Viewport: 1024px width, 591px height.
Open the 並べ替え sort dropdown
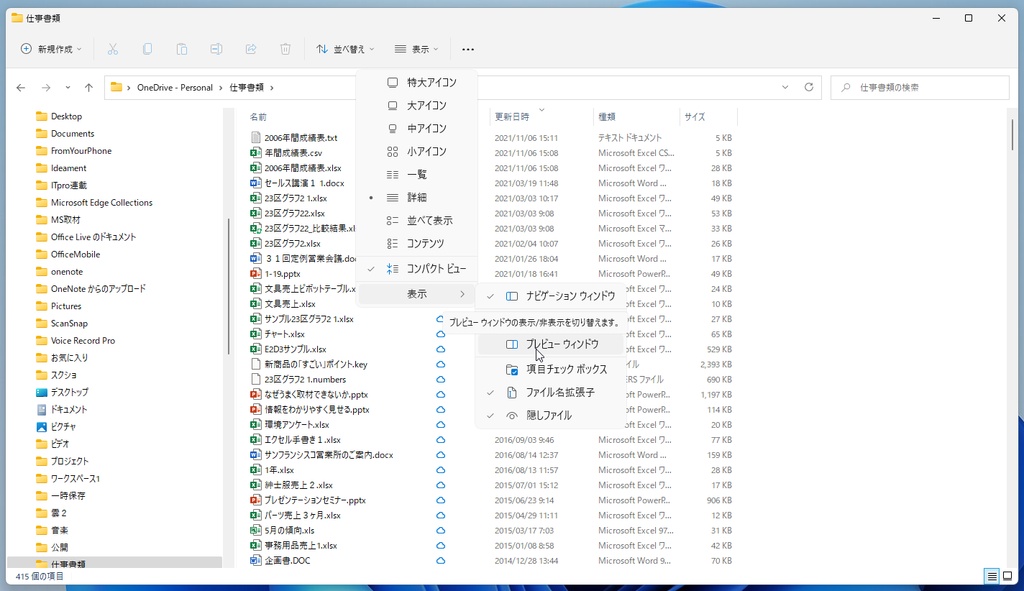(345, 49)
